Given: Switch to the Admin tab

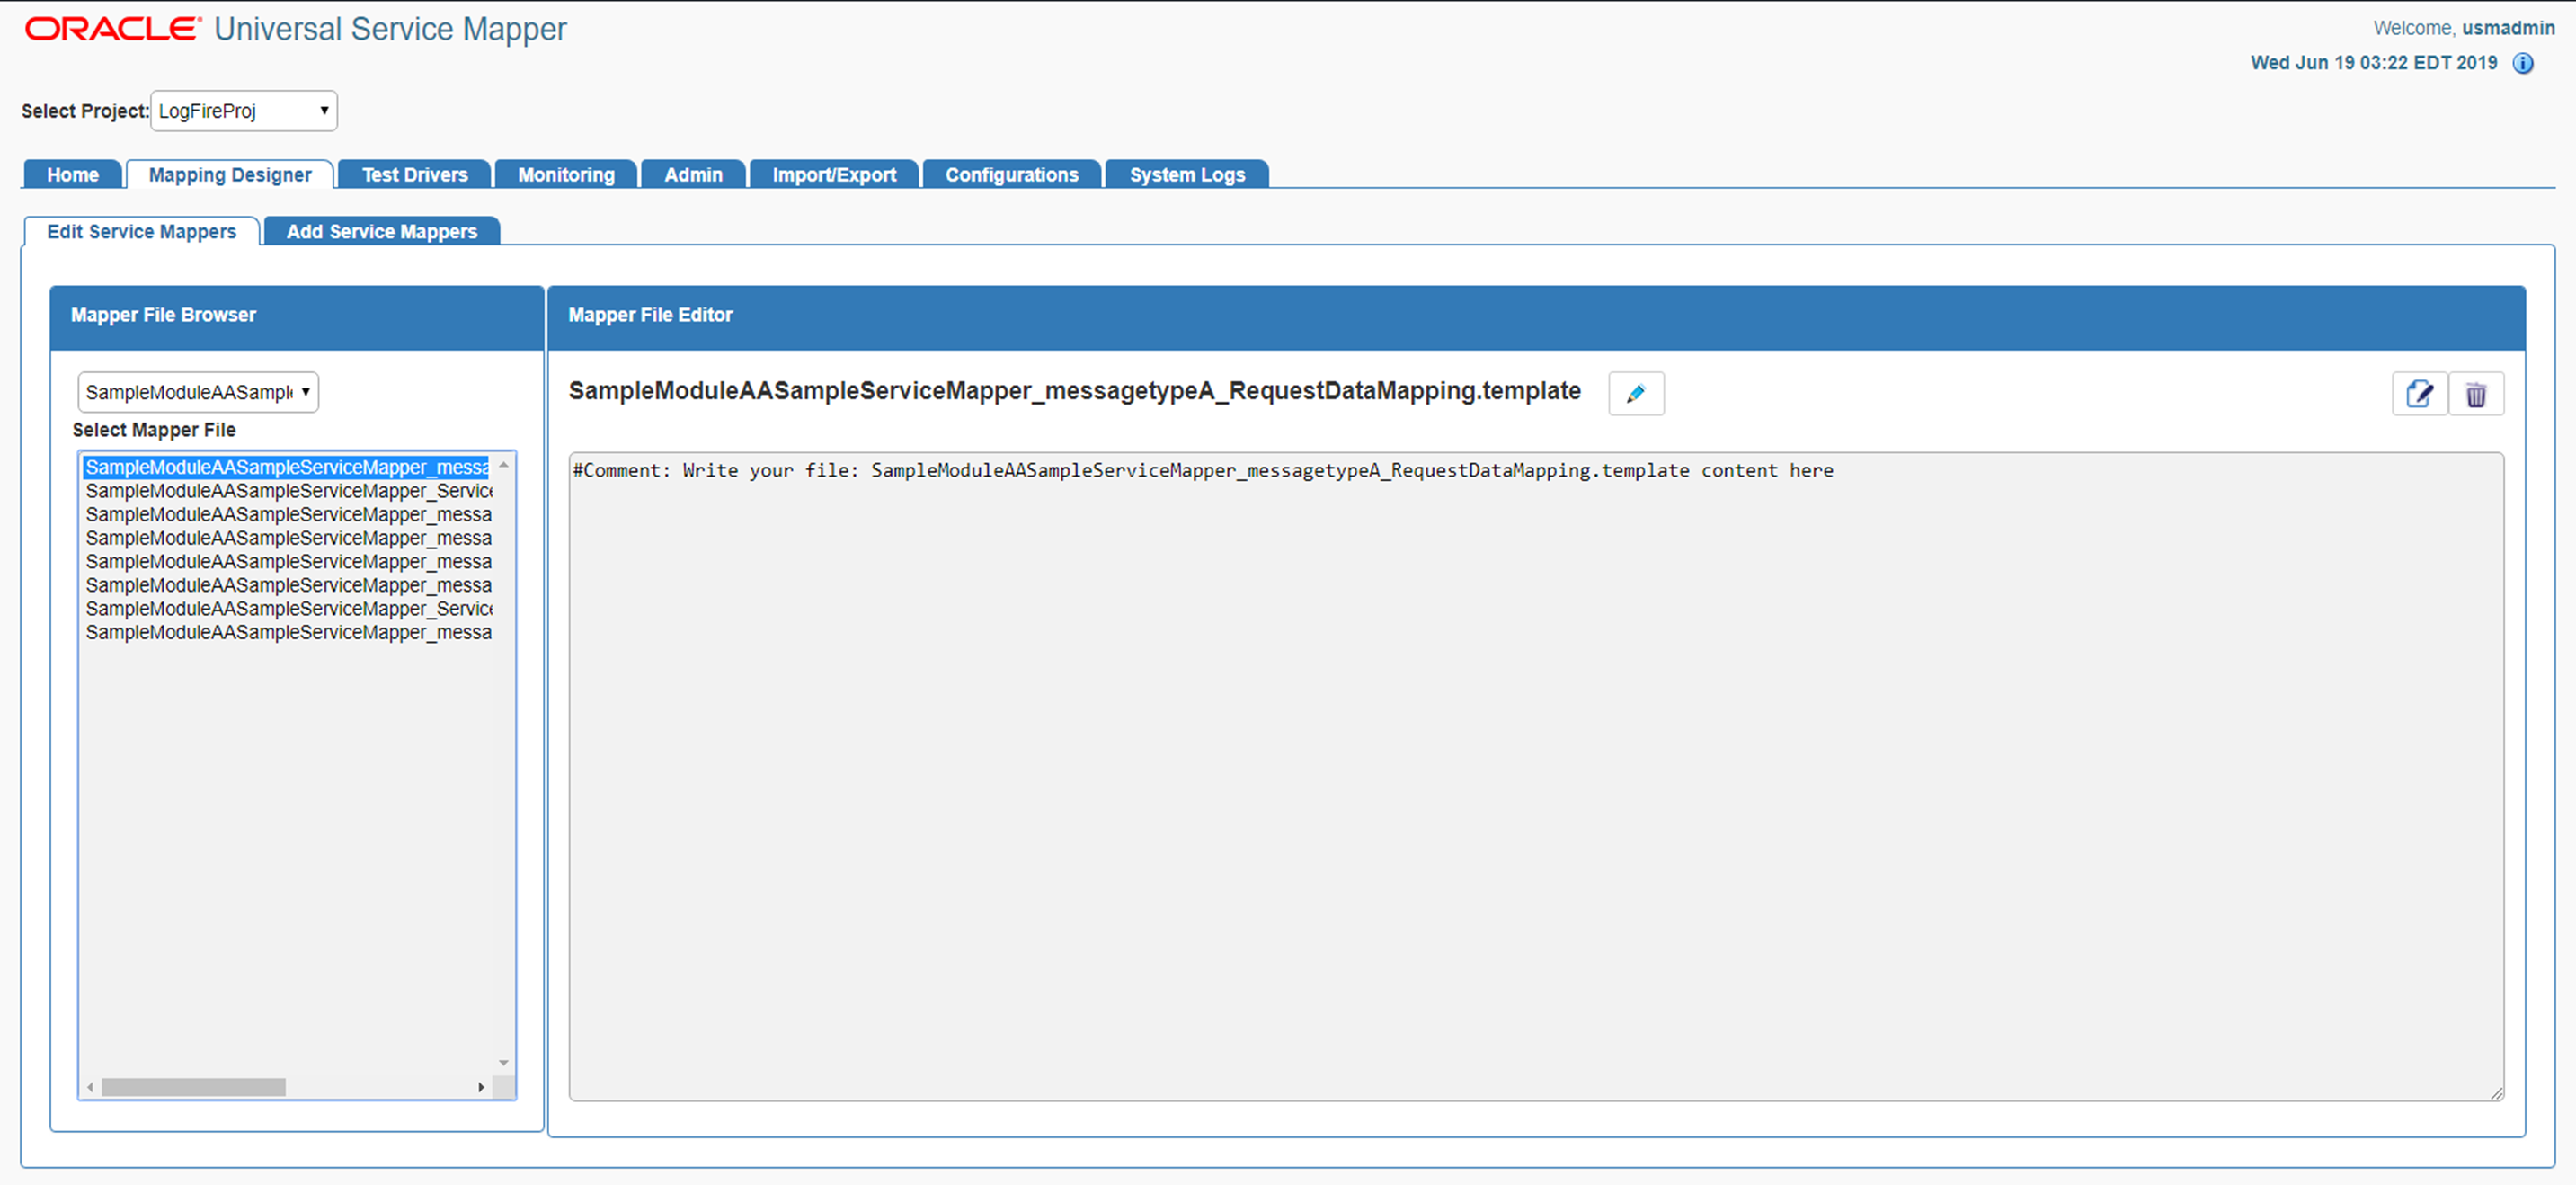Looking at the screenshot, I should [693, 174].
